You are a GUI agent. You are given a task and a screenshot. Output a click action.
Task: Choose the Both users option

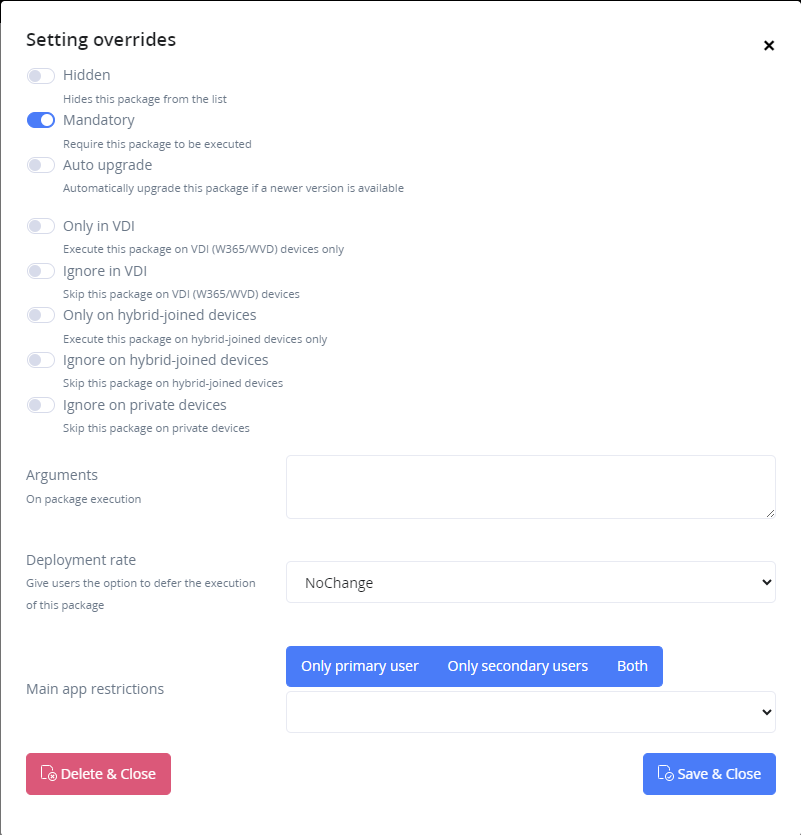pyautogui.click(x=632, y=666)
